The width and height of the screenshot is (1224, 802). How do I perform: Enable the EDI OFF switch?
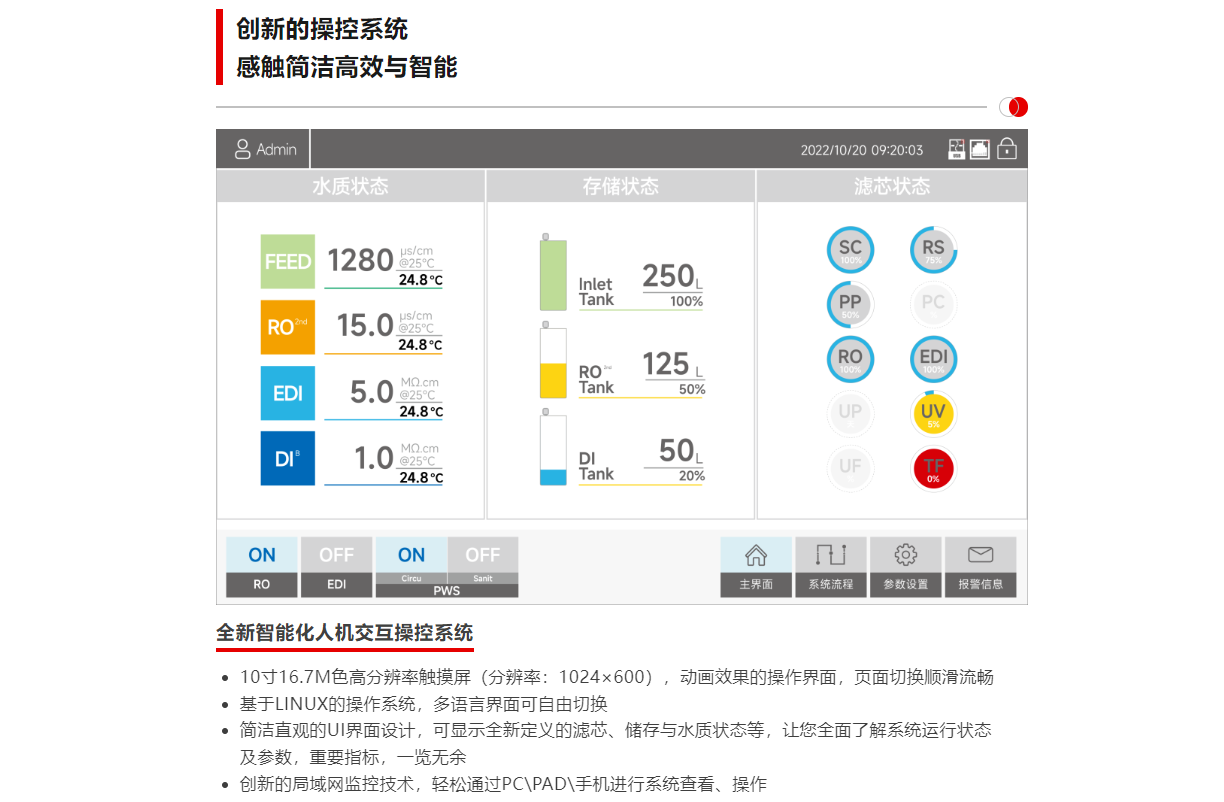(336, 554)
